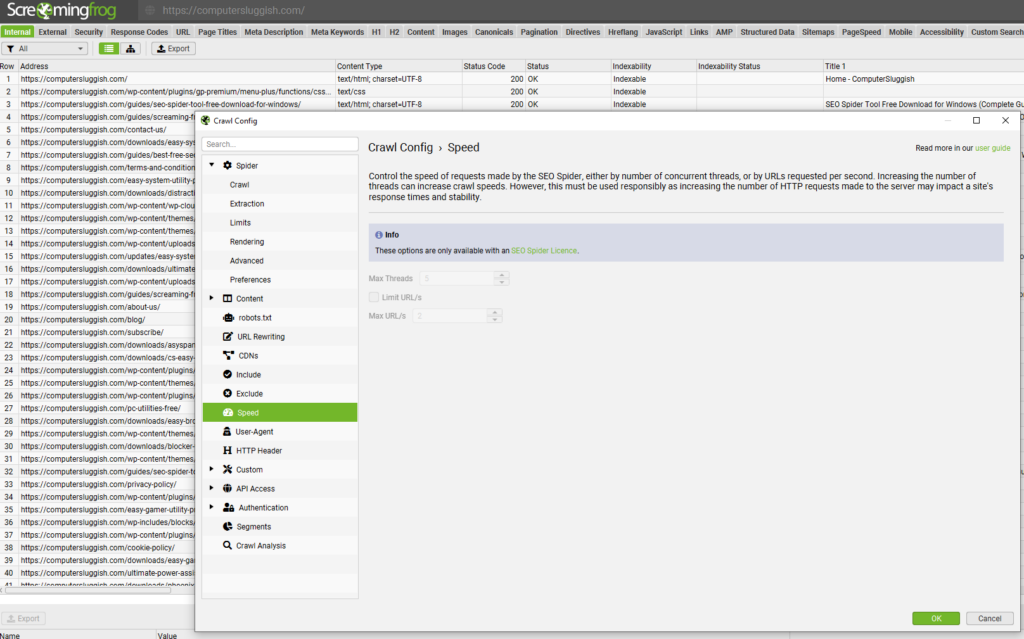
Task: Open the PageSpeed tab
Action: (x=861, y=32)
